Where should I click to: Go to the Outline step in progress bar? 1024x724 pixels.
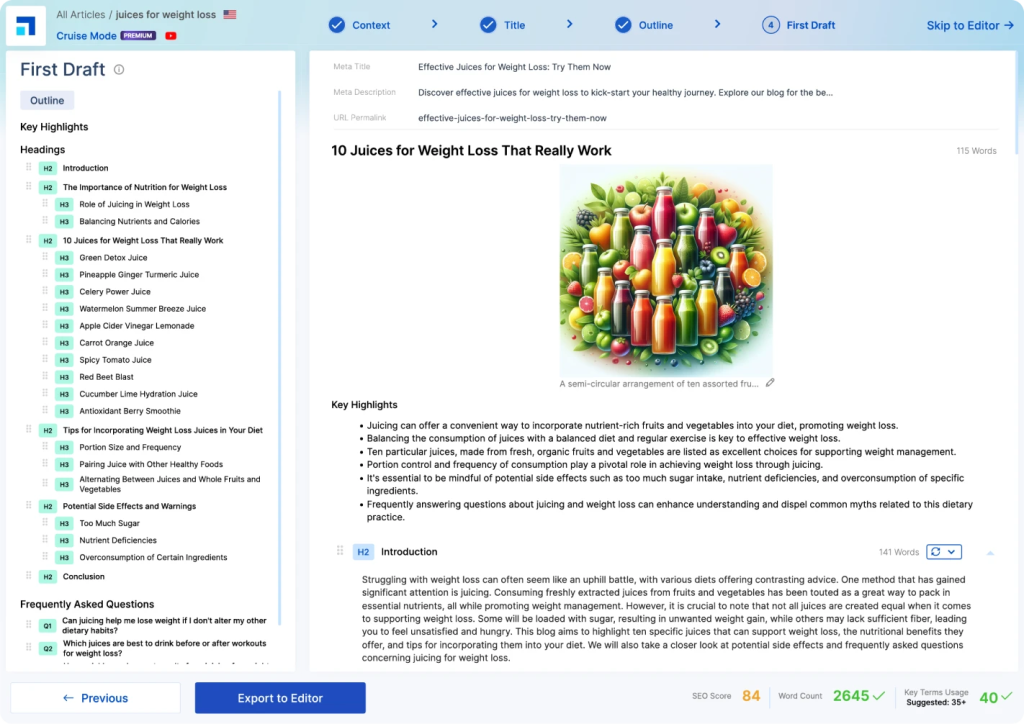click(655, 25)
